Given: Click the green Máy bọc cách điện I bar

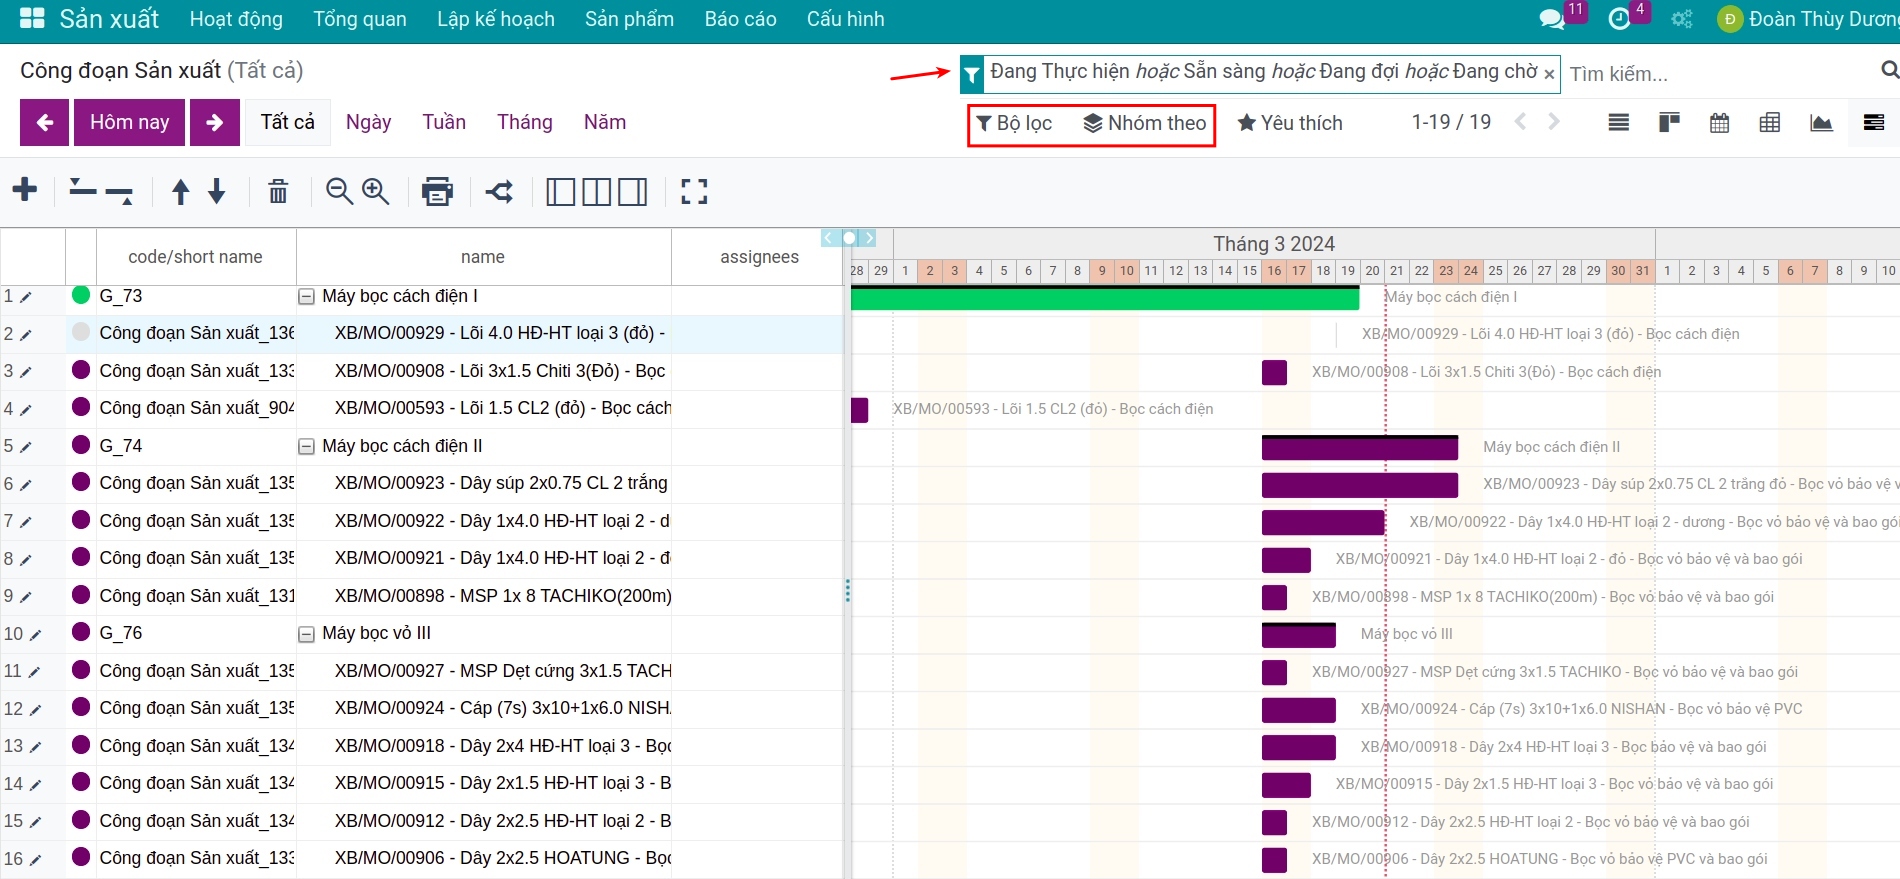Looking at the screenshot, I should click(1105, 297).
